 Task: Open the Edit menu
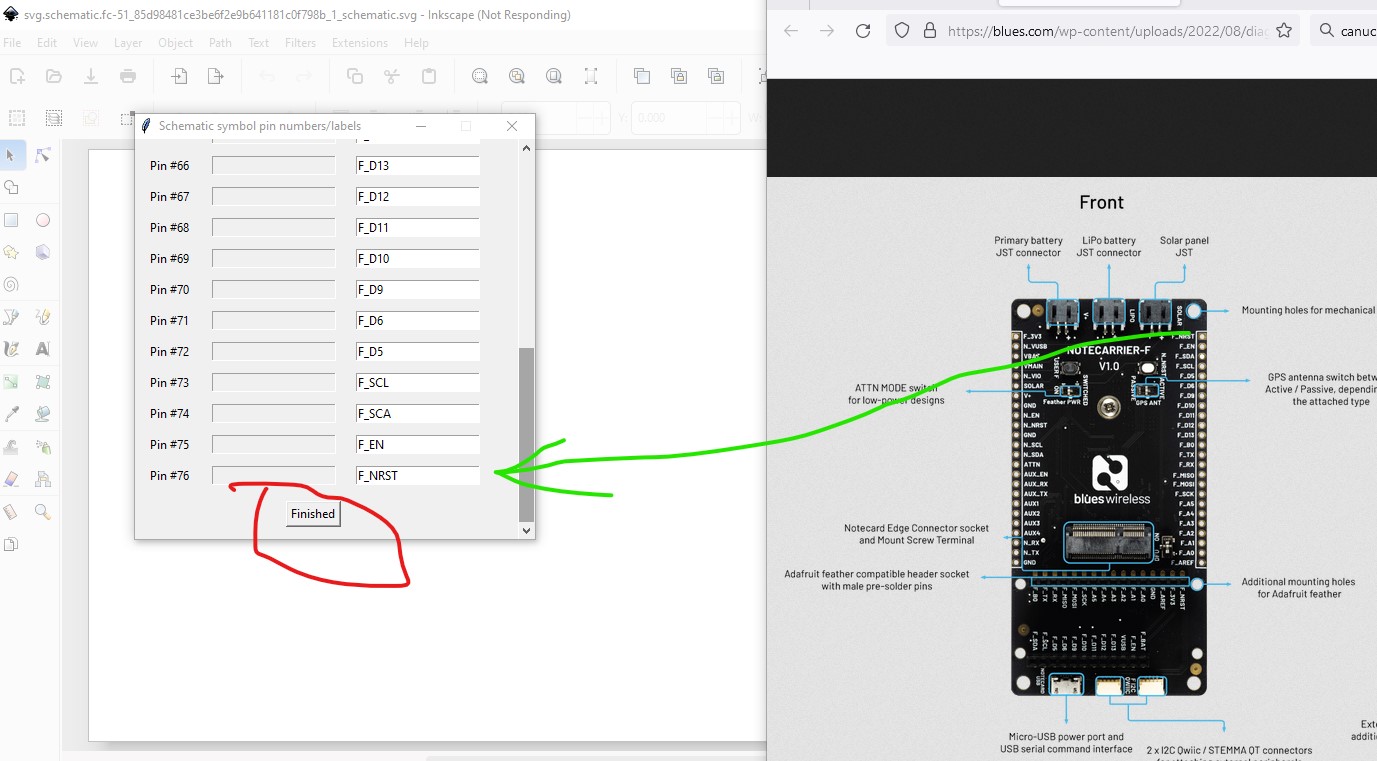click(x=47, y=43)
